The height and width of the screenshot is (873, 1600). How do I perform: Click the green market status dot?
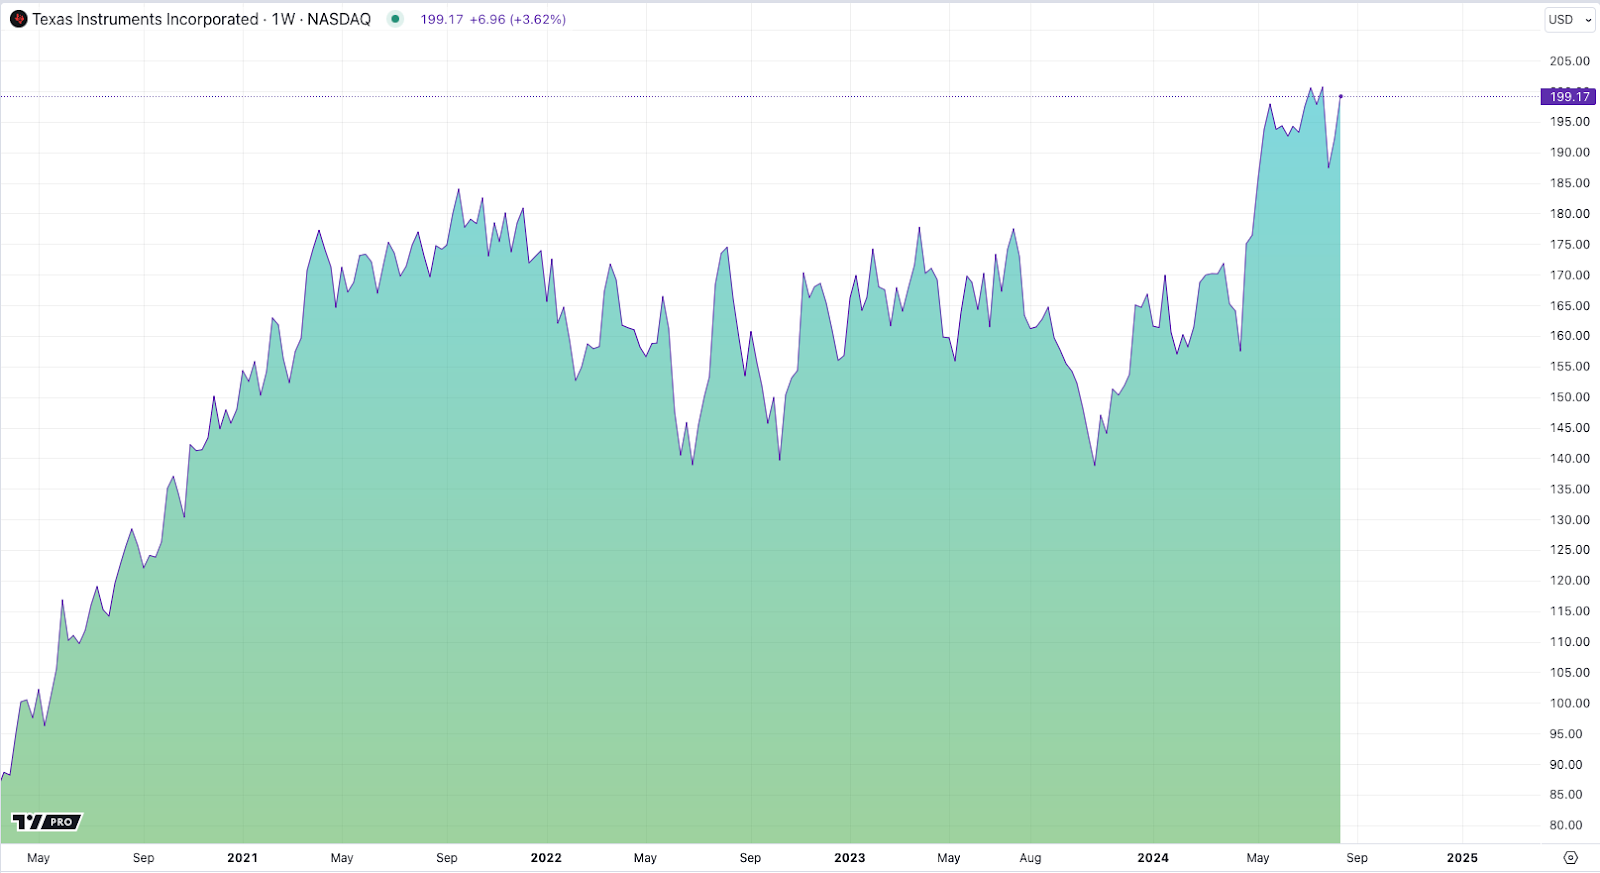396,19
